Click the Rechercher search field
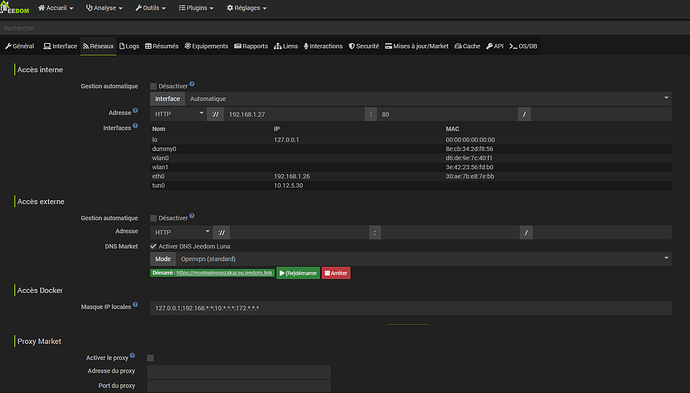 pos(345,28)
